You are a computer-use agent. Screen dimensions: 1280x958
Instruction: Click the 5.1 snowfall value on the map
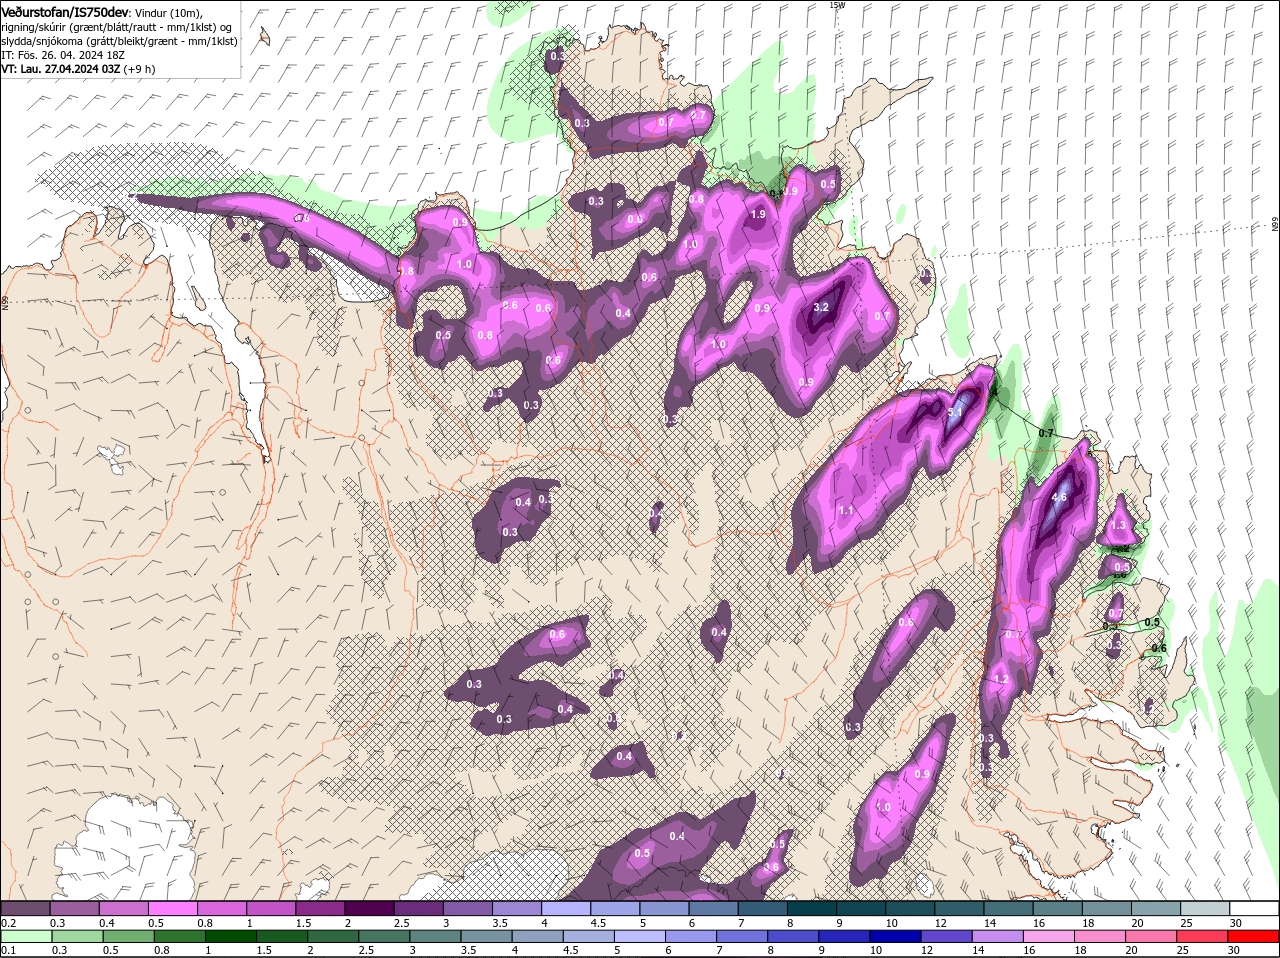[954, 411]
